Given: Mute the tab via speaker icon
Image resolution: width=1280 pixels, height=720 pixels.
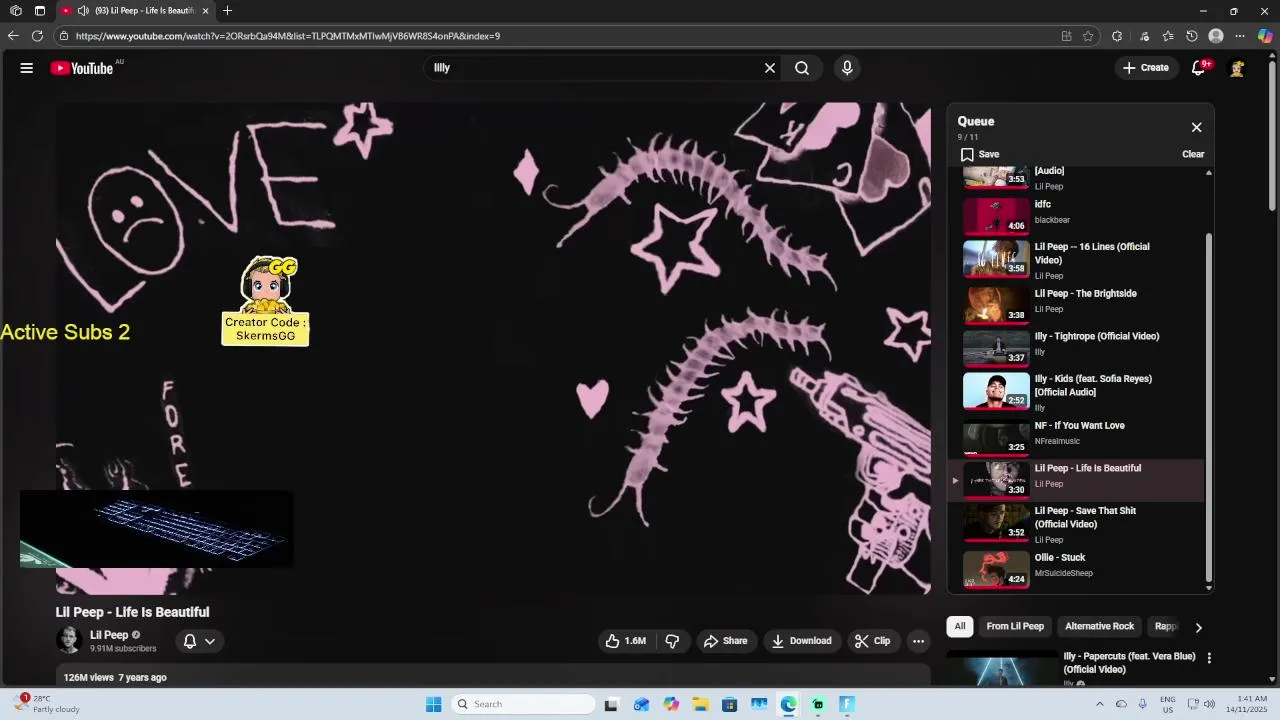Looking at the screenshot, I should (x=83, y=11).
